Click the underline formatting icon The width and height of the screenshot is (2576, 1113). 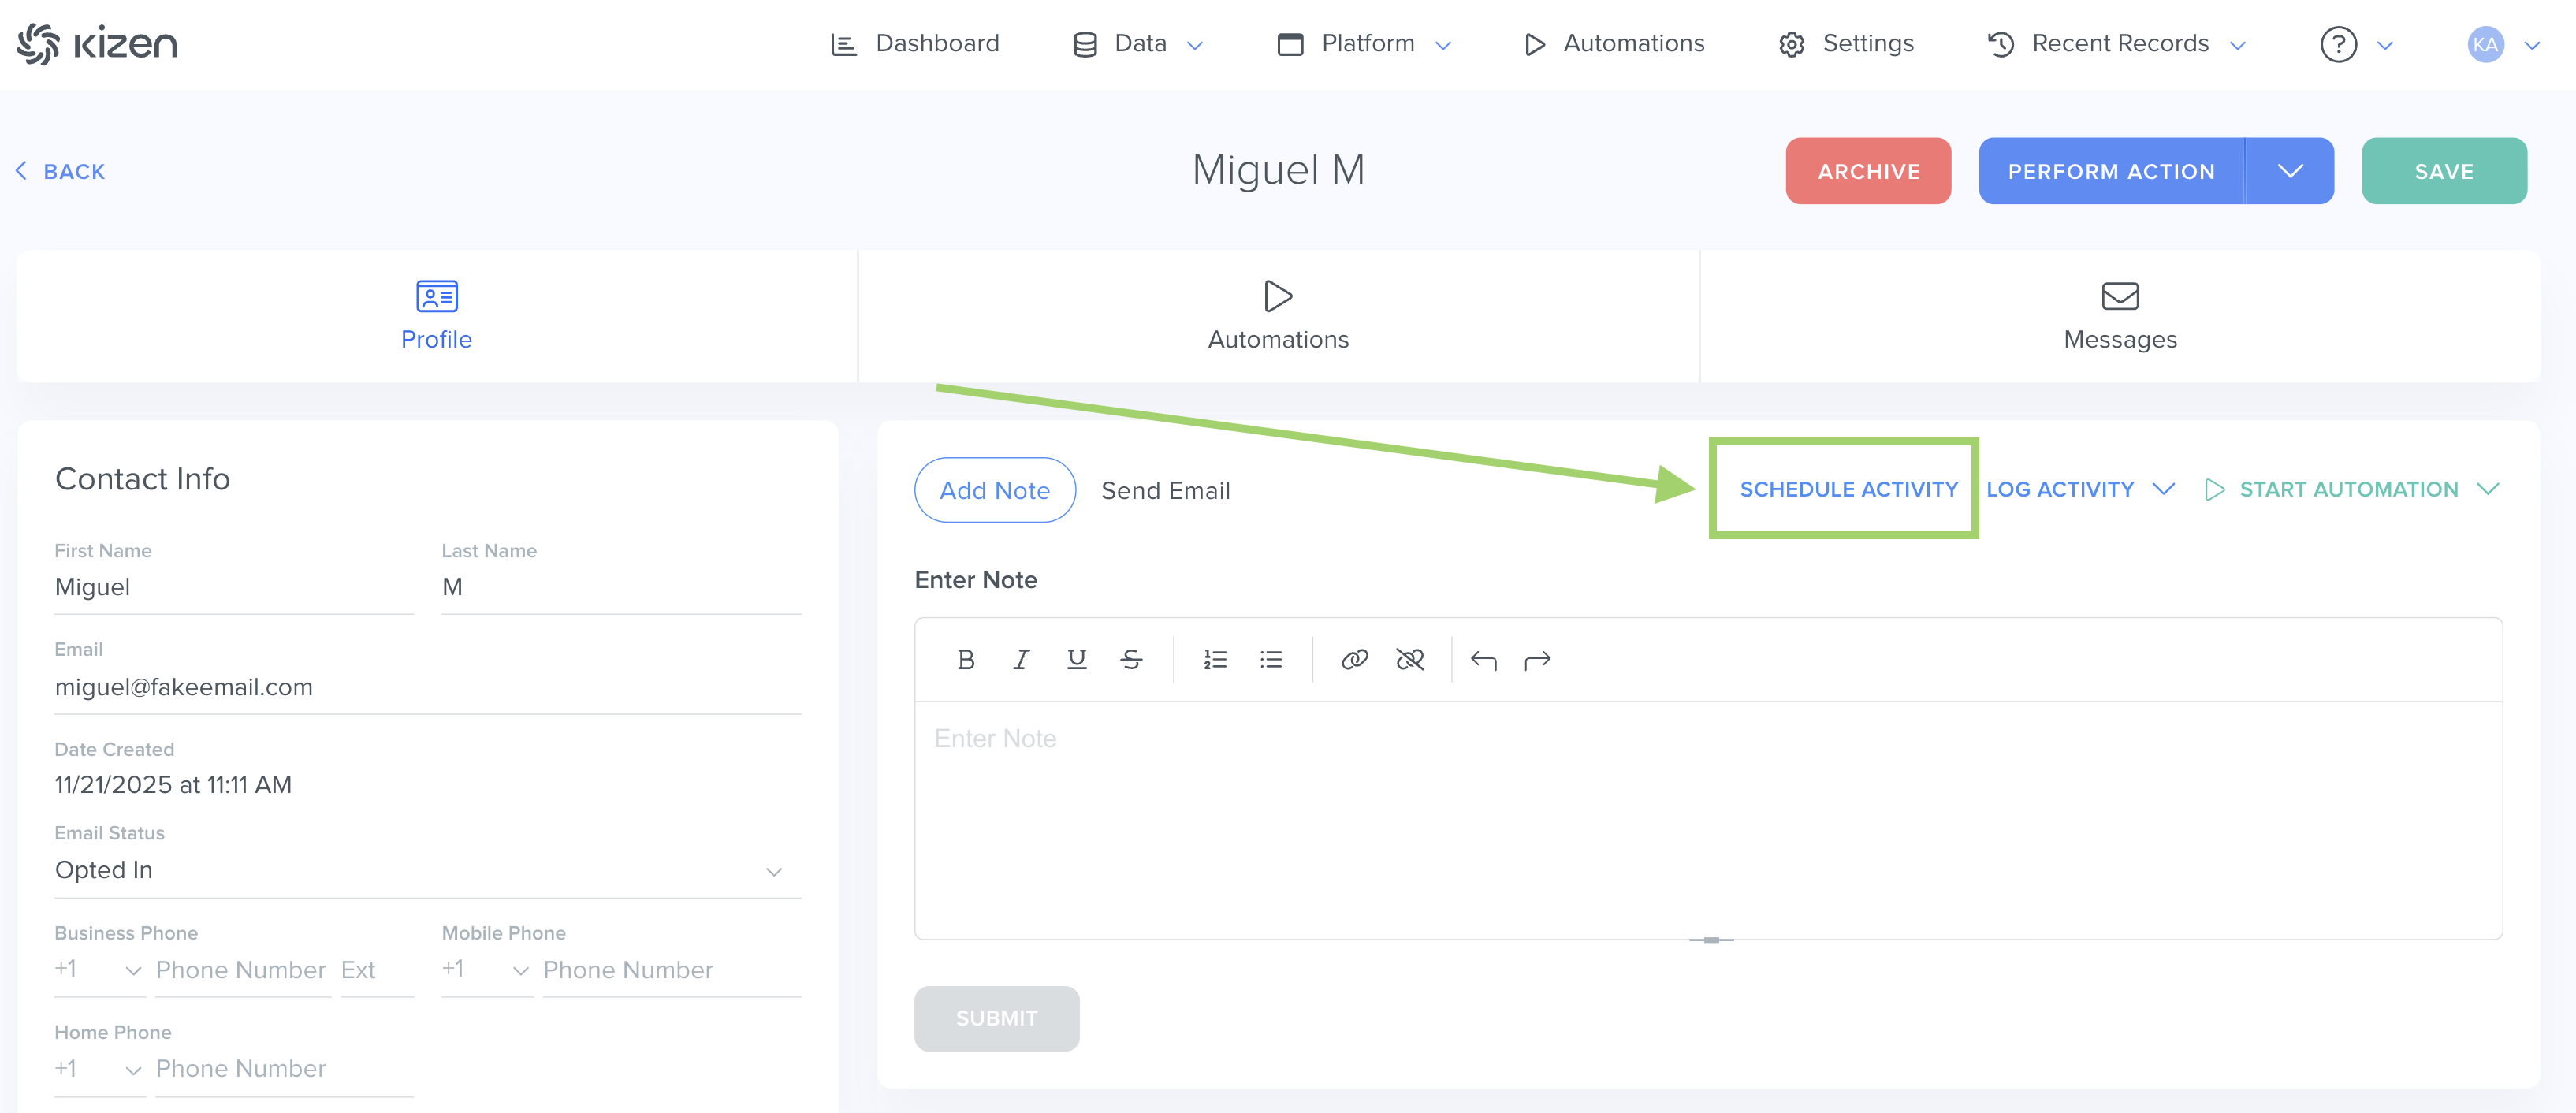(x=1076, y=660)
